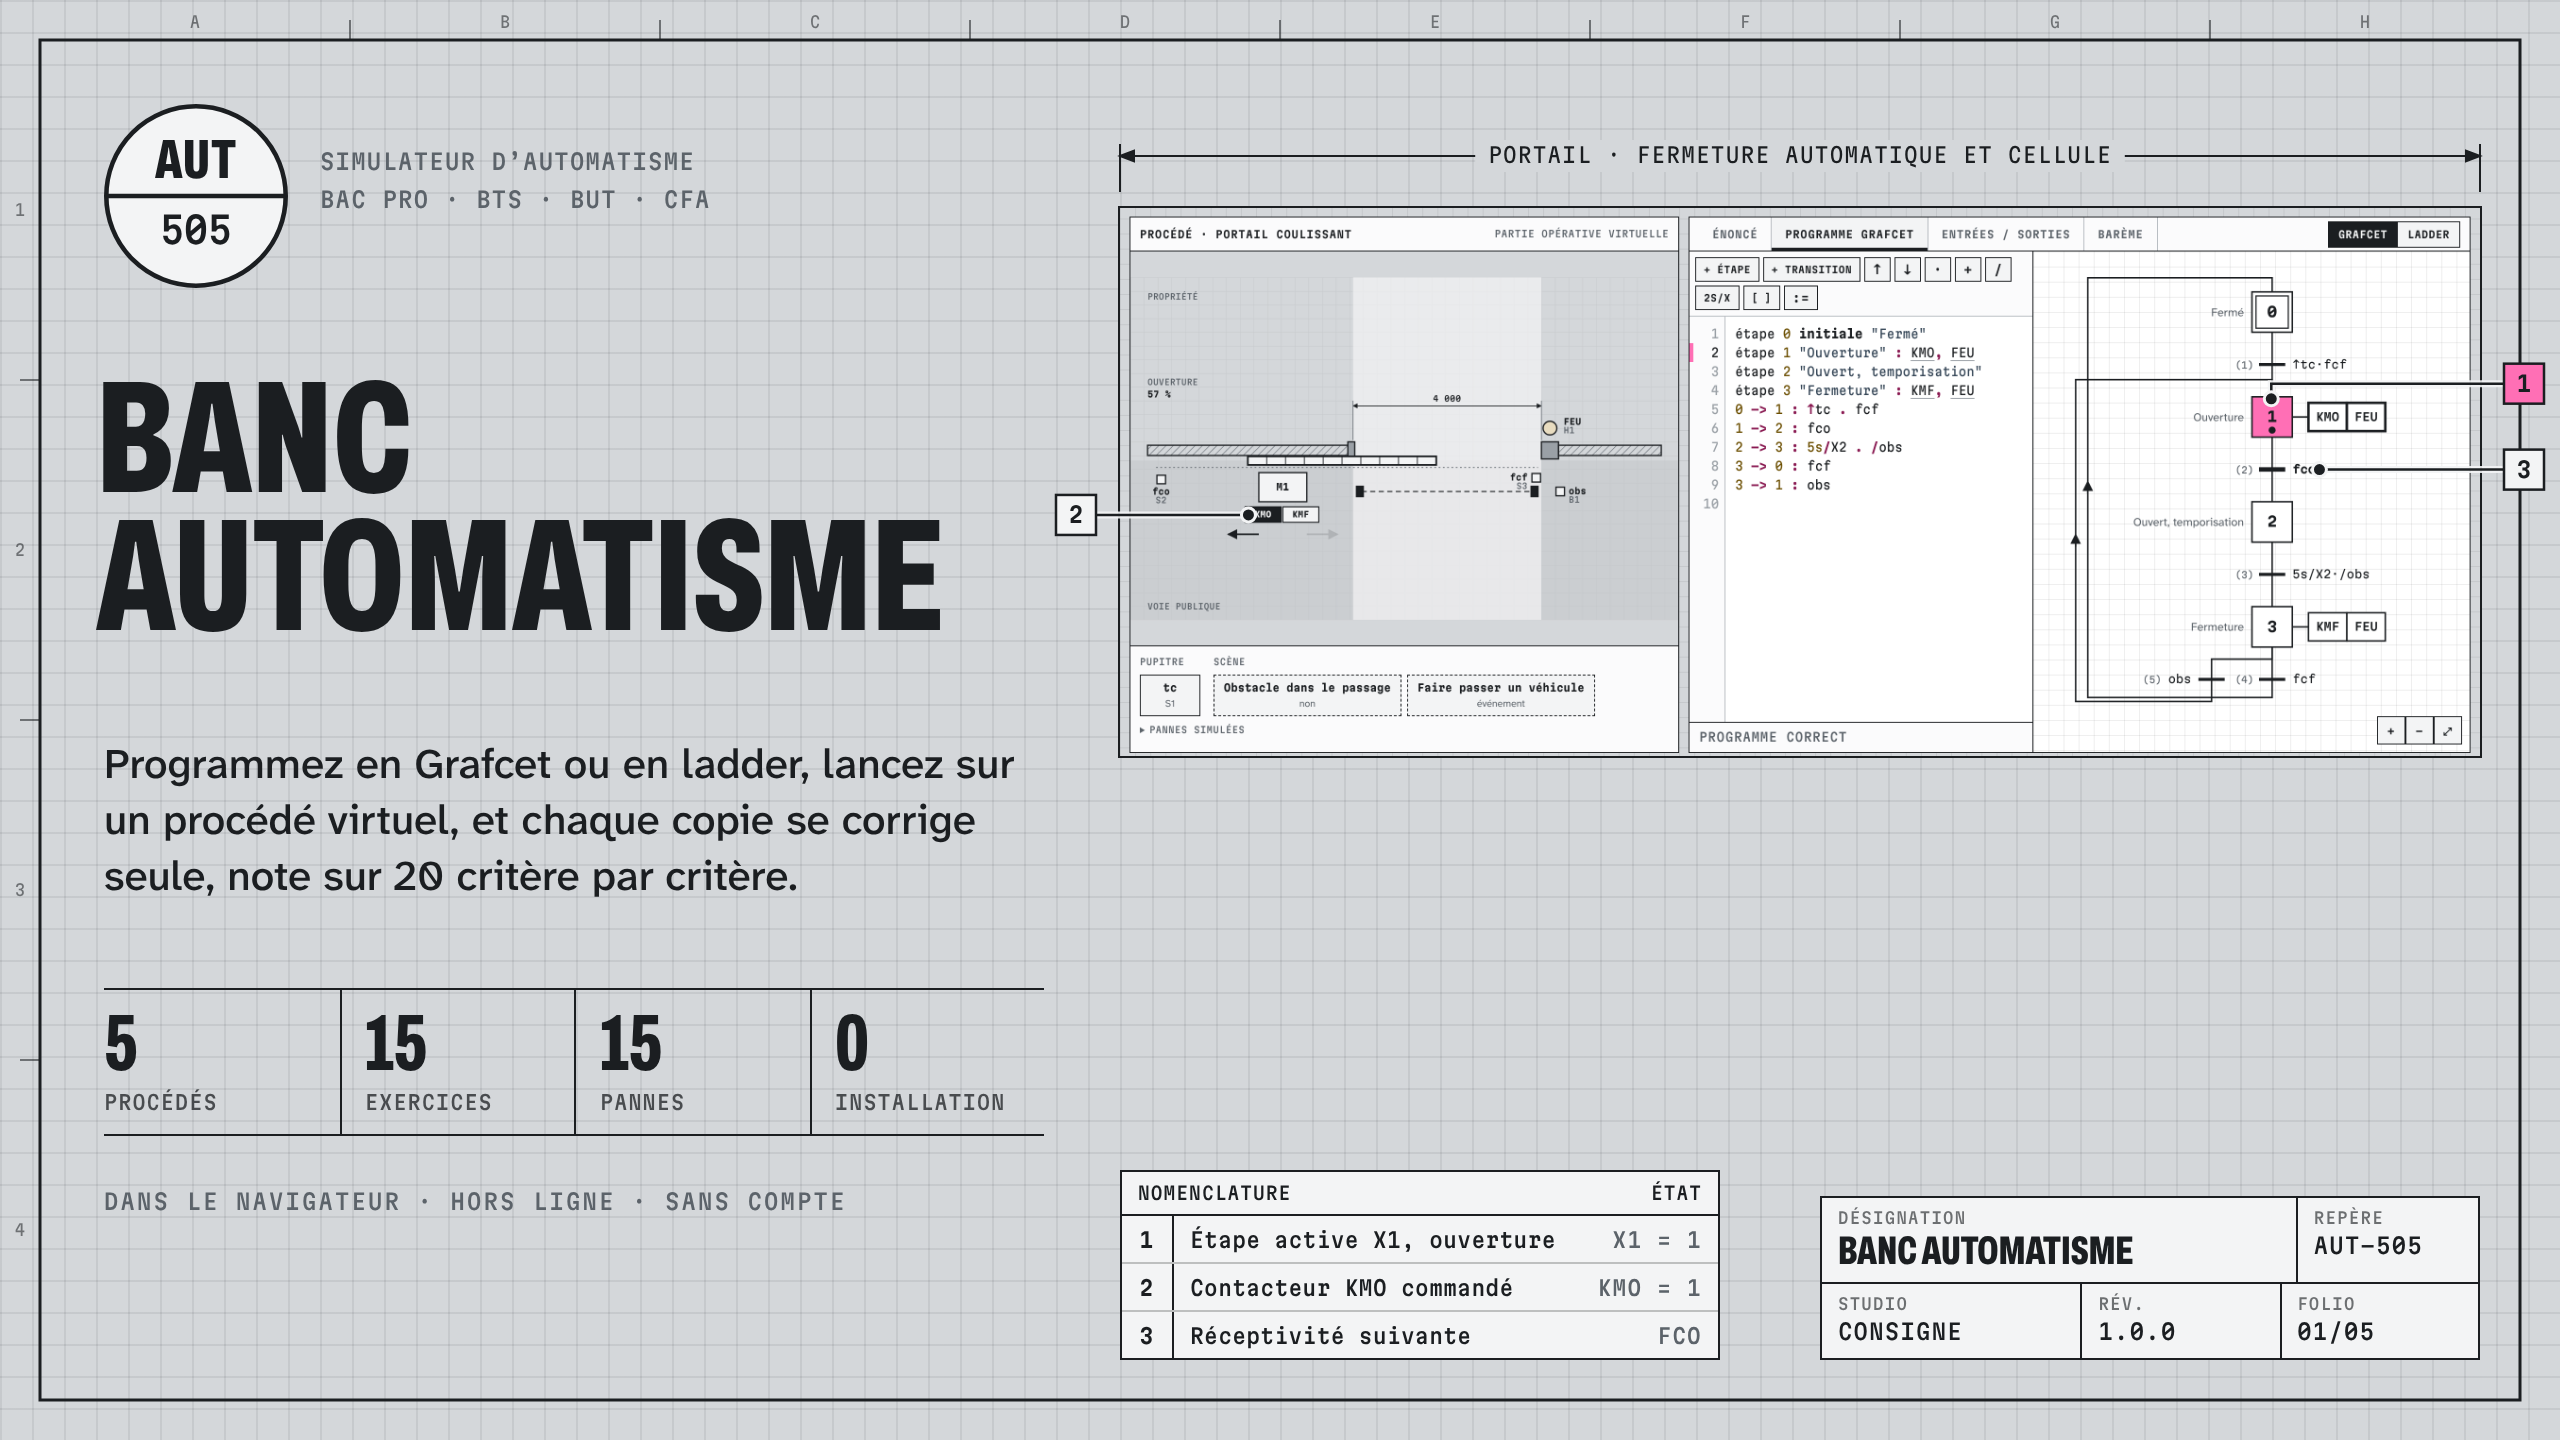The image size is (2560, 1440).
Task: Toggle the obs B1 photocell box
Action: coord(1560,492)
